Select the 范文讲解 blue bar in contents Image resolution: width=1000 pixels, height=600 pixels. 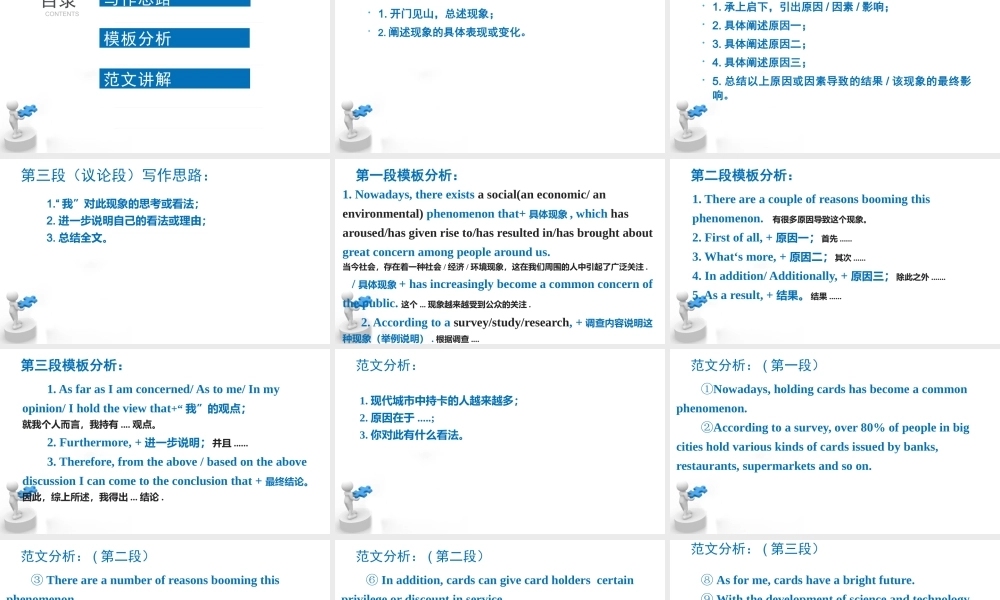pyautogui.click(x=175, y=78)
